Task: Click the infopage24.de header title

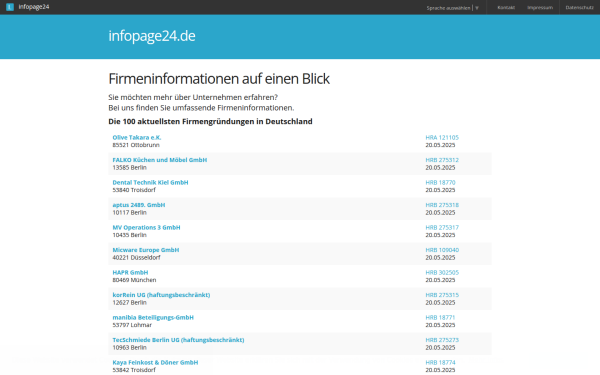Action: [x=152, y=36]
